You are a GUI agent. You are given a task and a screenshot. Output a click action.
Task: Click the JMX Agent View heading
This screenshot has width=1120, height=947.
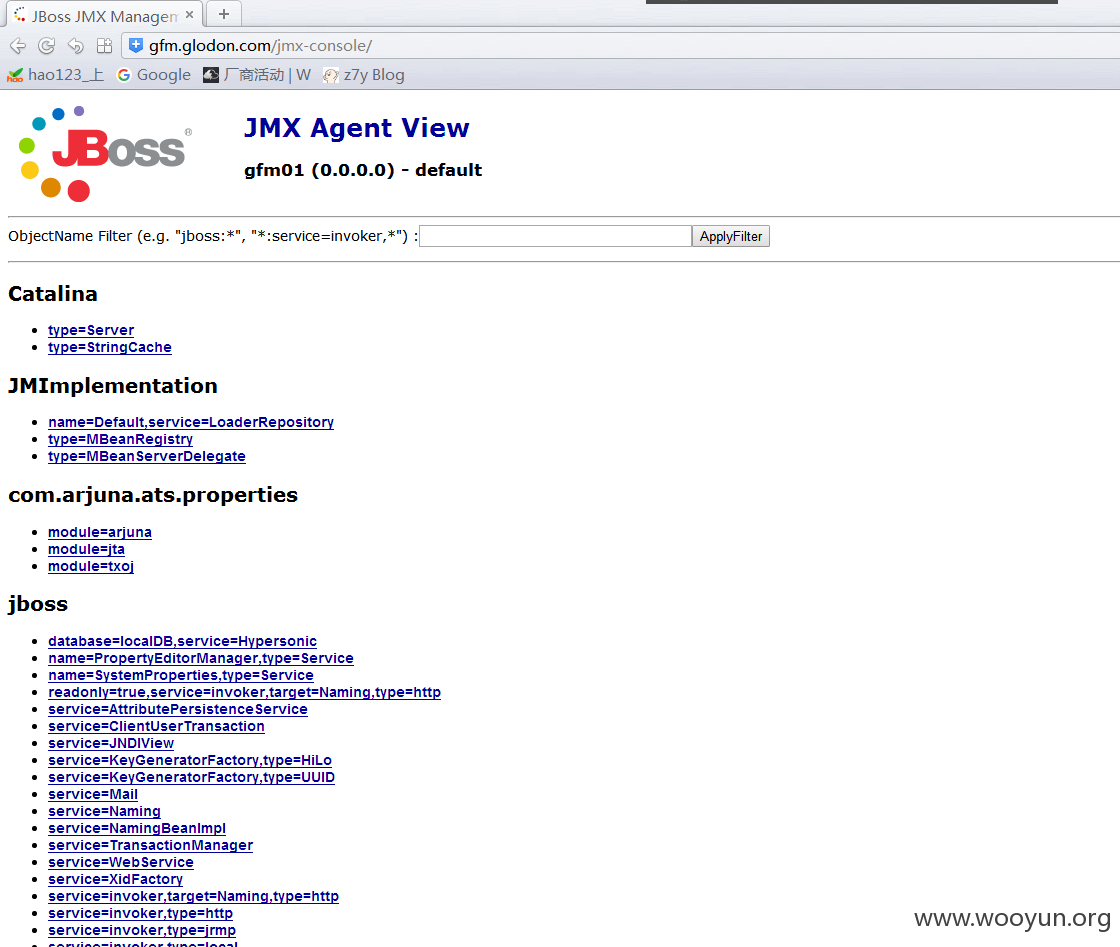click(x=356, y=128)
